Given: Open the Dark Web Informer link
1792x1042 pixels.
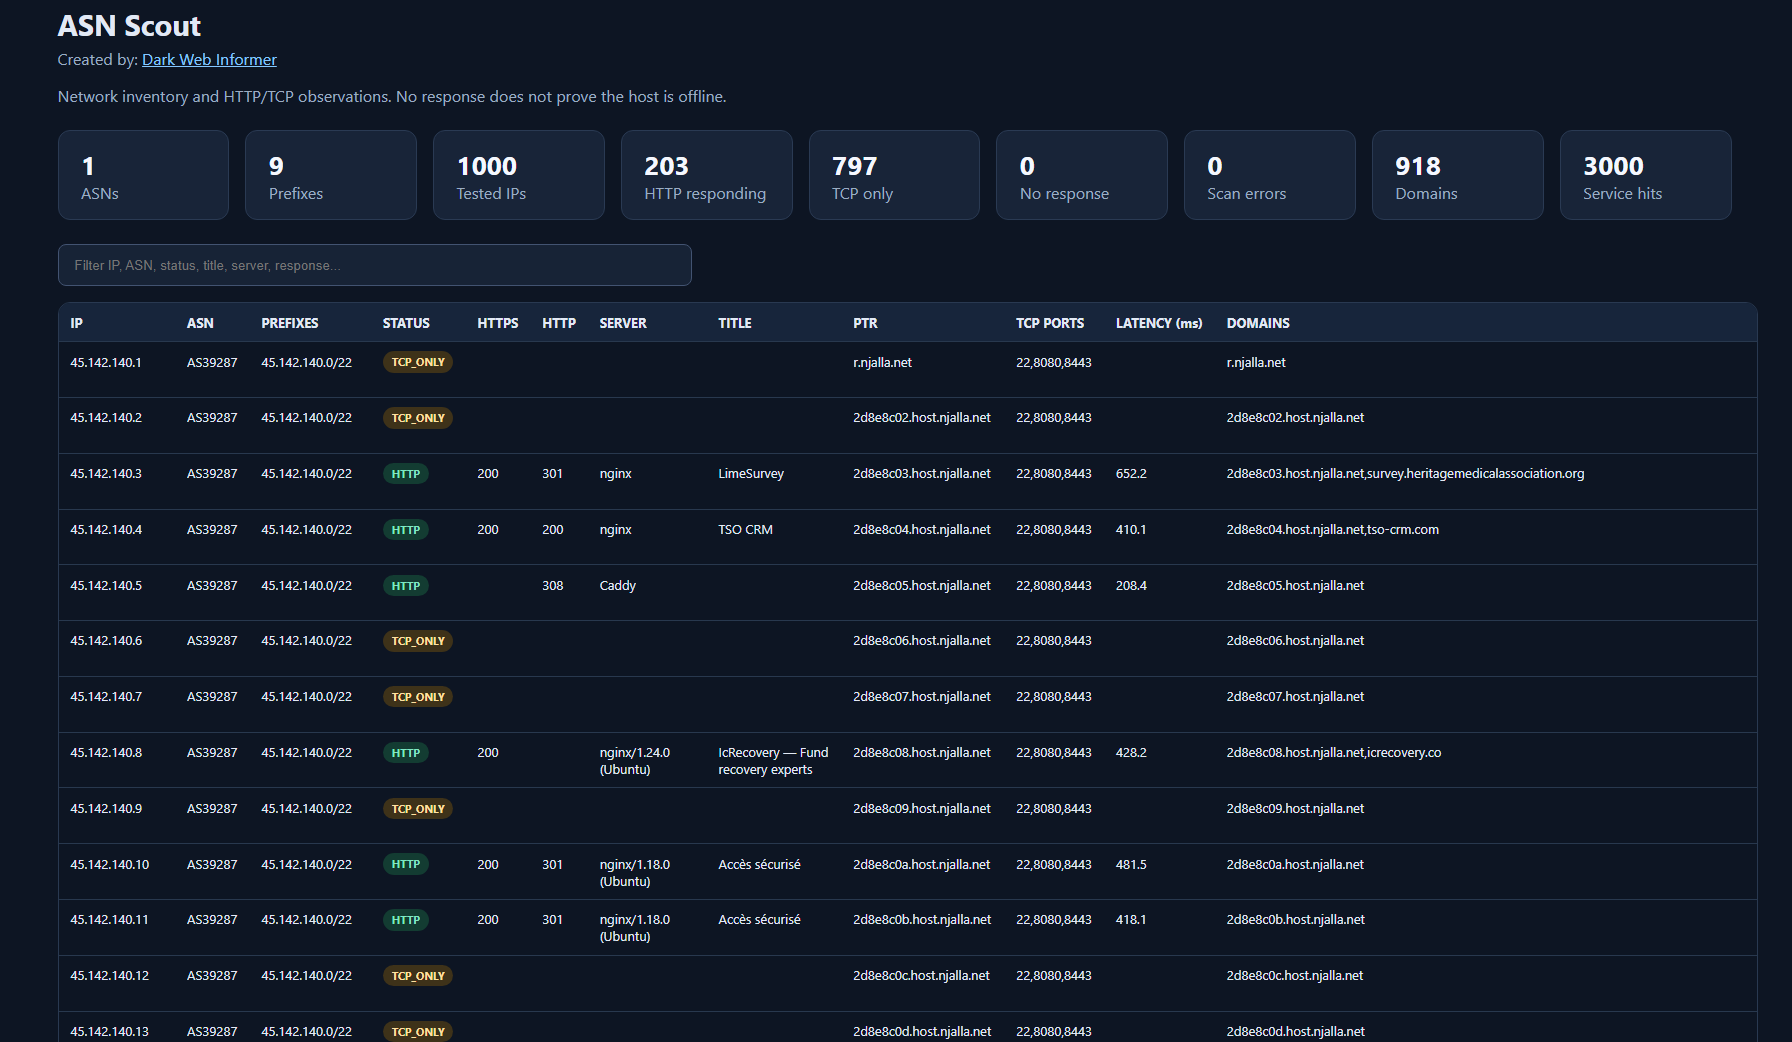Looking at the screenshot, I should [209, 60].
